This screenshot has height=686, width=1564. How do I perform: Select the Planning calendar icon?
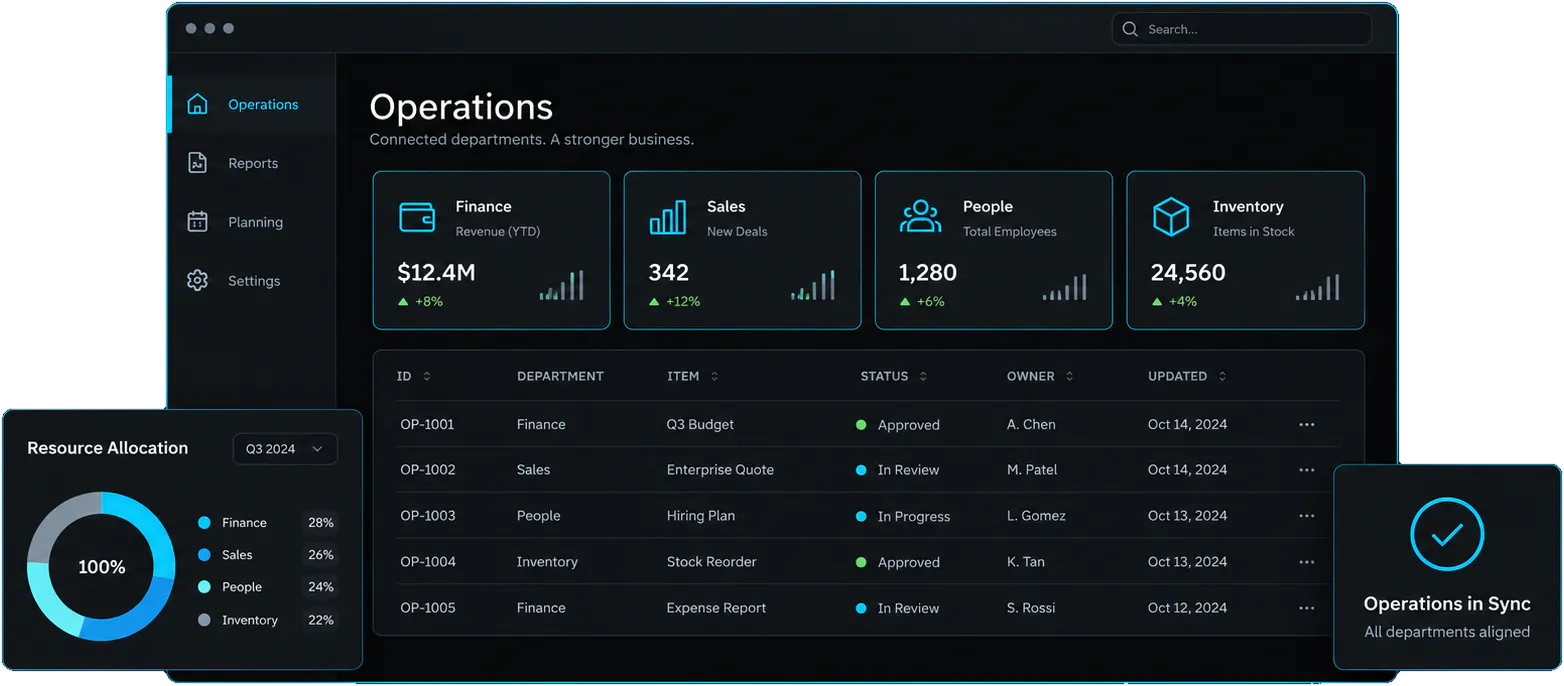tap(197, 222)
